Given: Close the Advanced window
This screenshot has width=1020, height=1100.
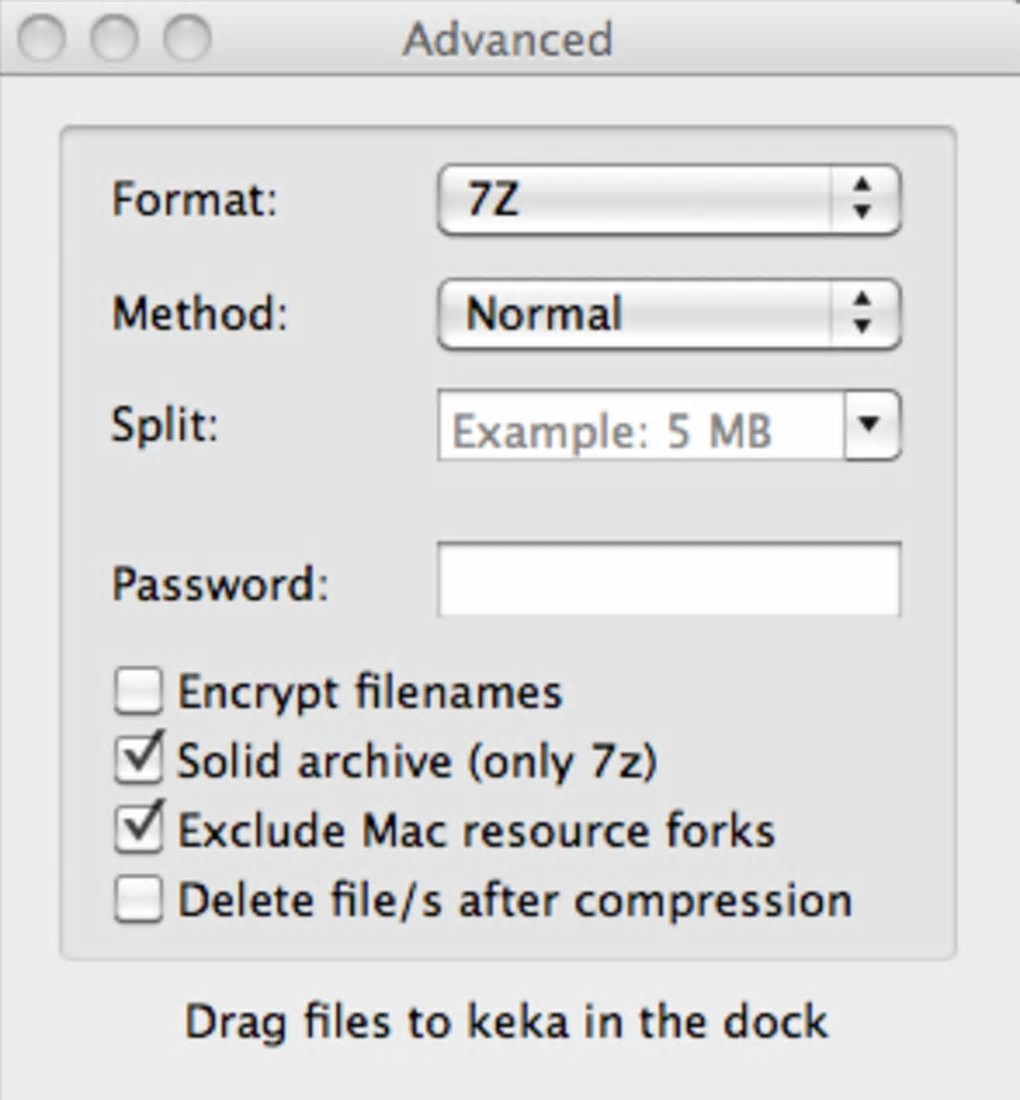Looking at the screenshot, I should point(41,40).
